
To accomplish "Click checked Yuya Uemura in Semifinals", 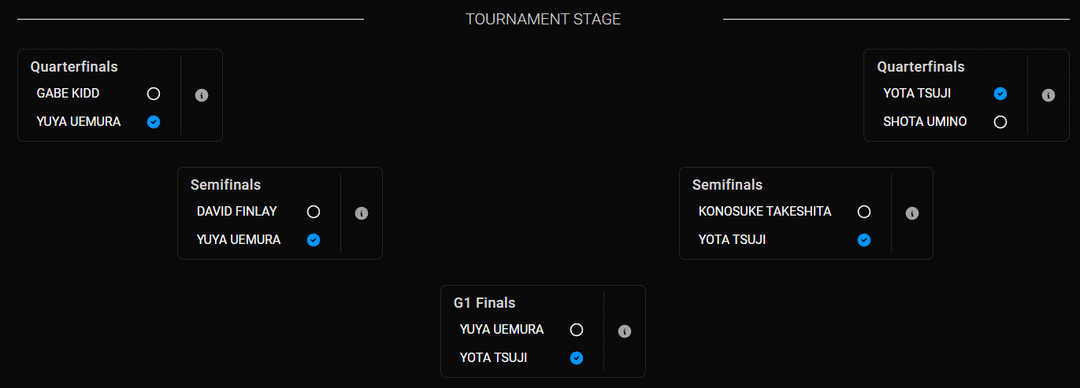I will pos(313,240).
